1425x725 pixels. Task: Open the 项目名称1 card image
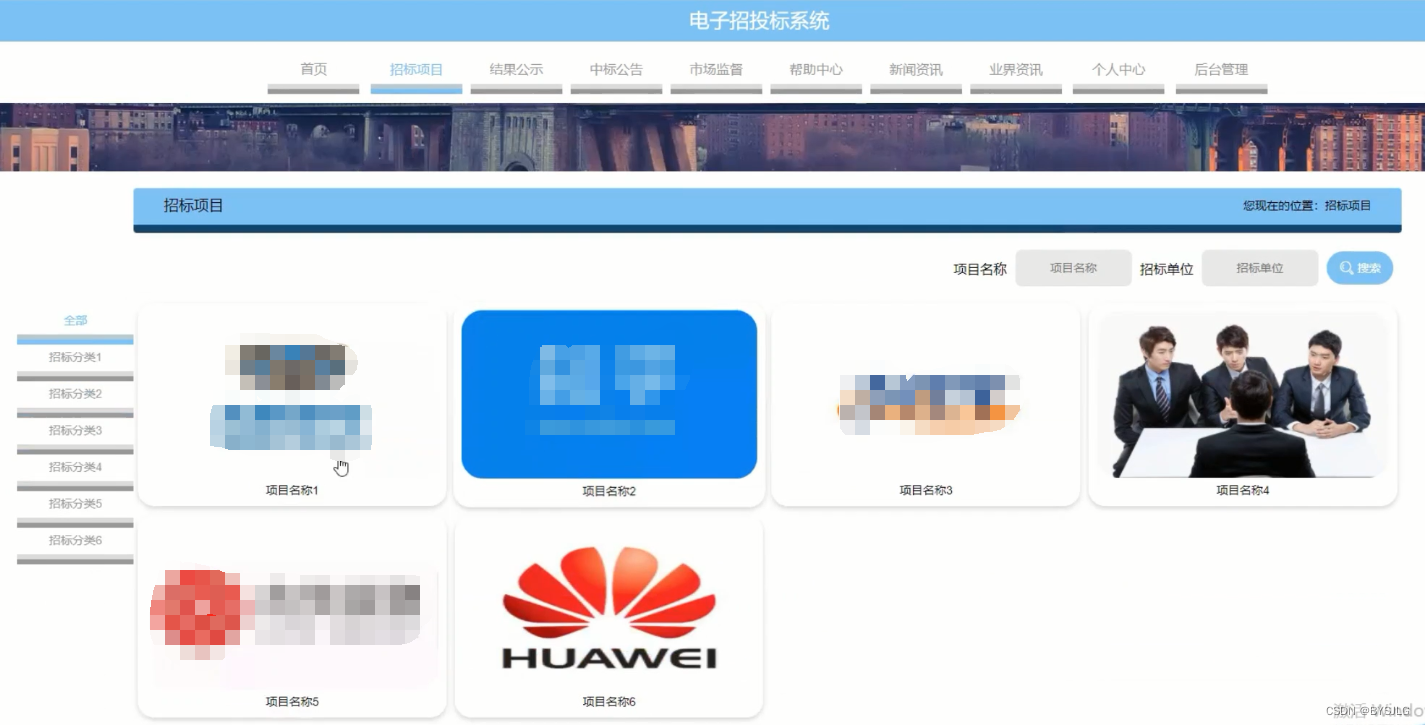pyautogui.click(x=292, y=395)
